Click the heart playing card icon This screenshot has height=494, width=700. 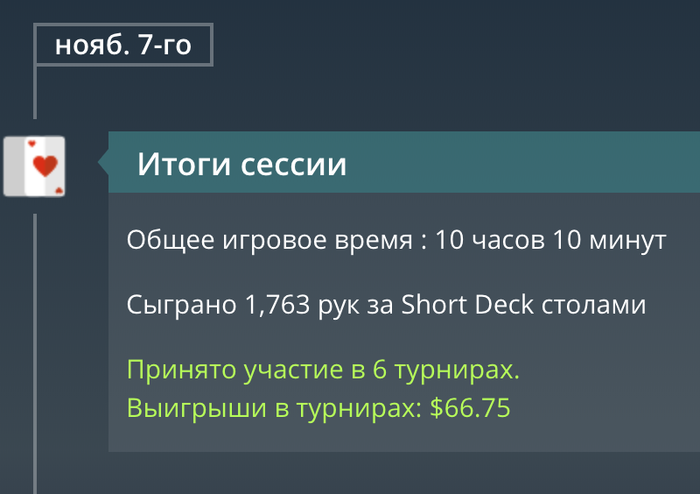click(x=34, y=166)
